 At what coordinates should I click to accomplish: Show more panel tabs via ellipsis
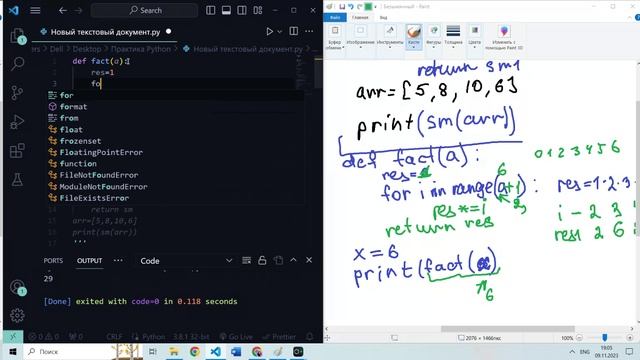tap(118, 260)
